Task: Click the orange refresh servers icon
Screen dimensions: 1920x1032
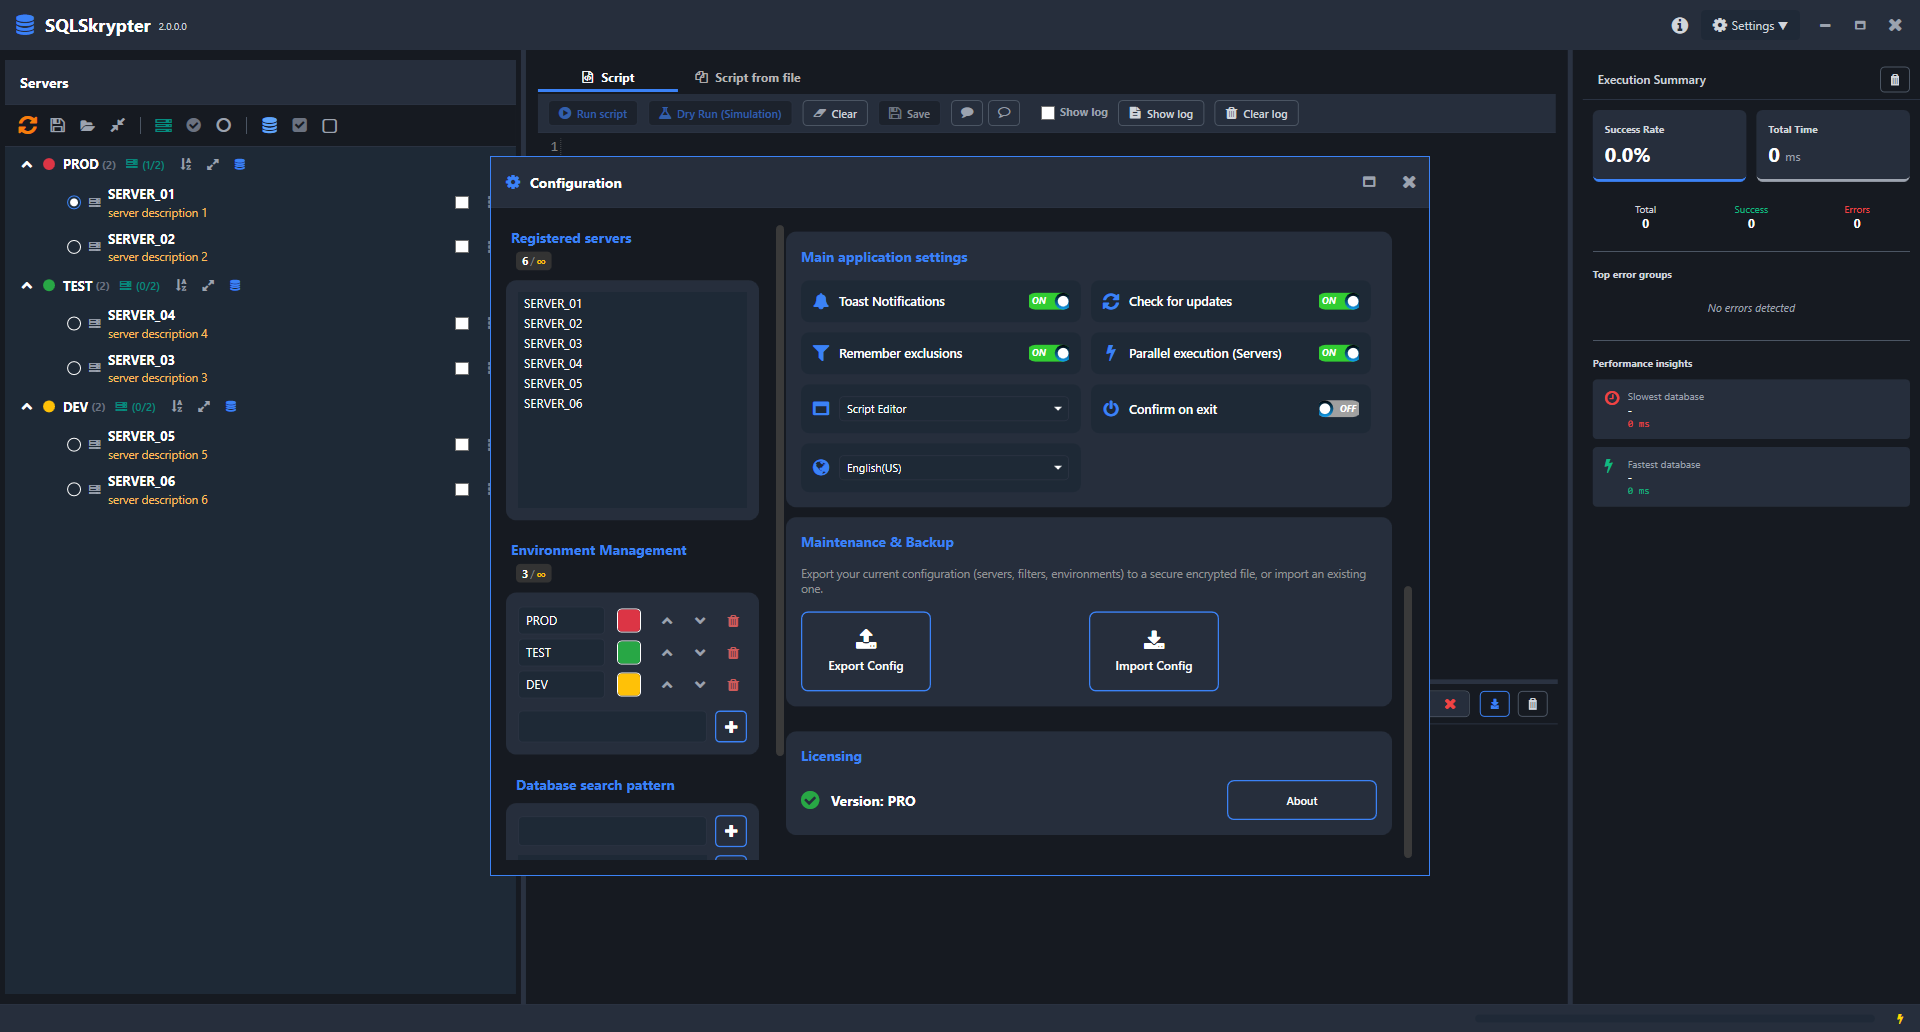Action: click(28, 125)
